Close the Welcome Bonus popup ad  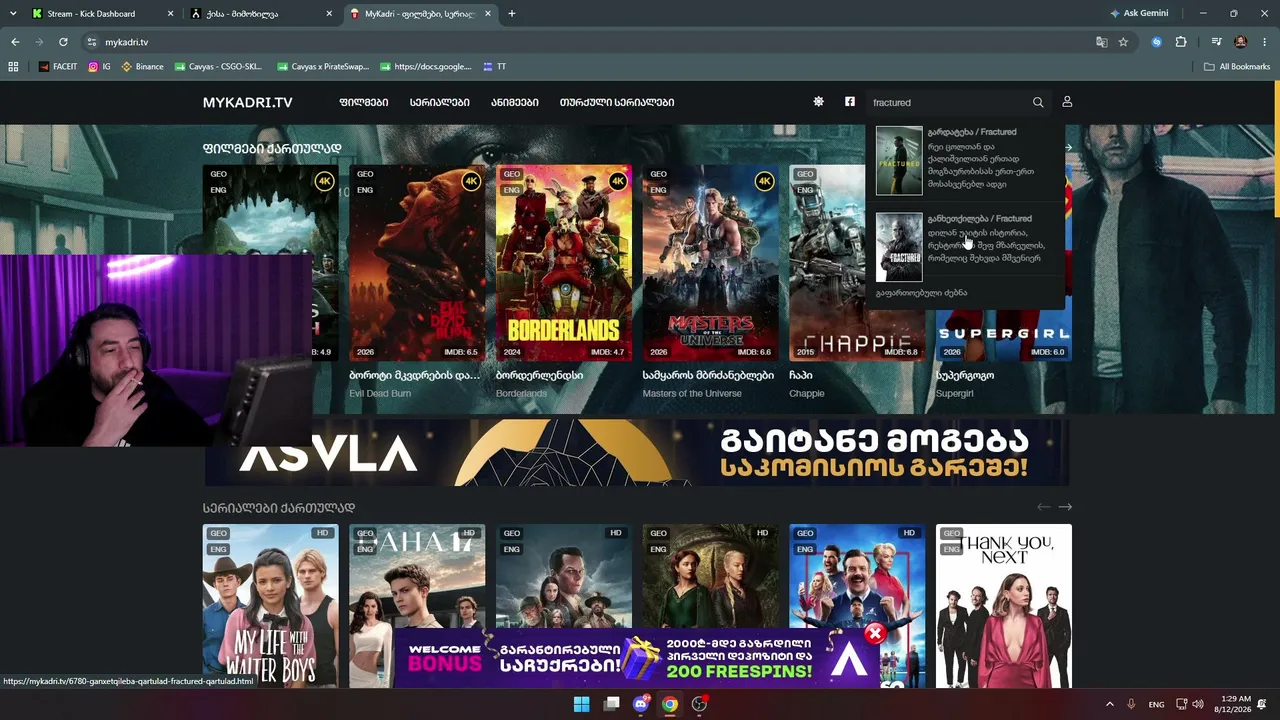click(875, 633)
